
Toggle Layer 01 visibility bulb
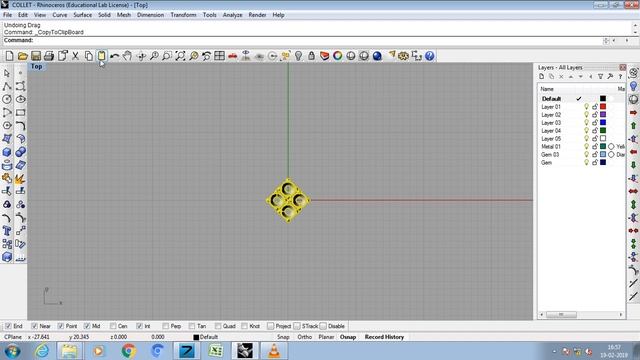click(586, 107)
